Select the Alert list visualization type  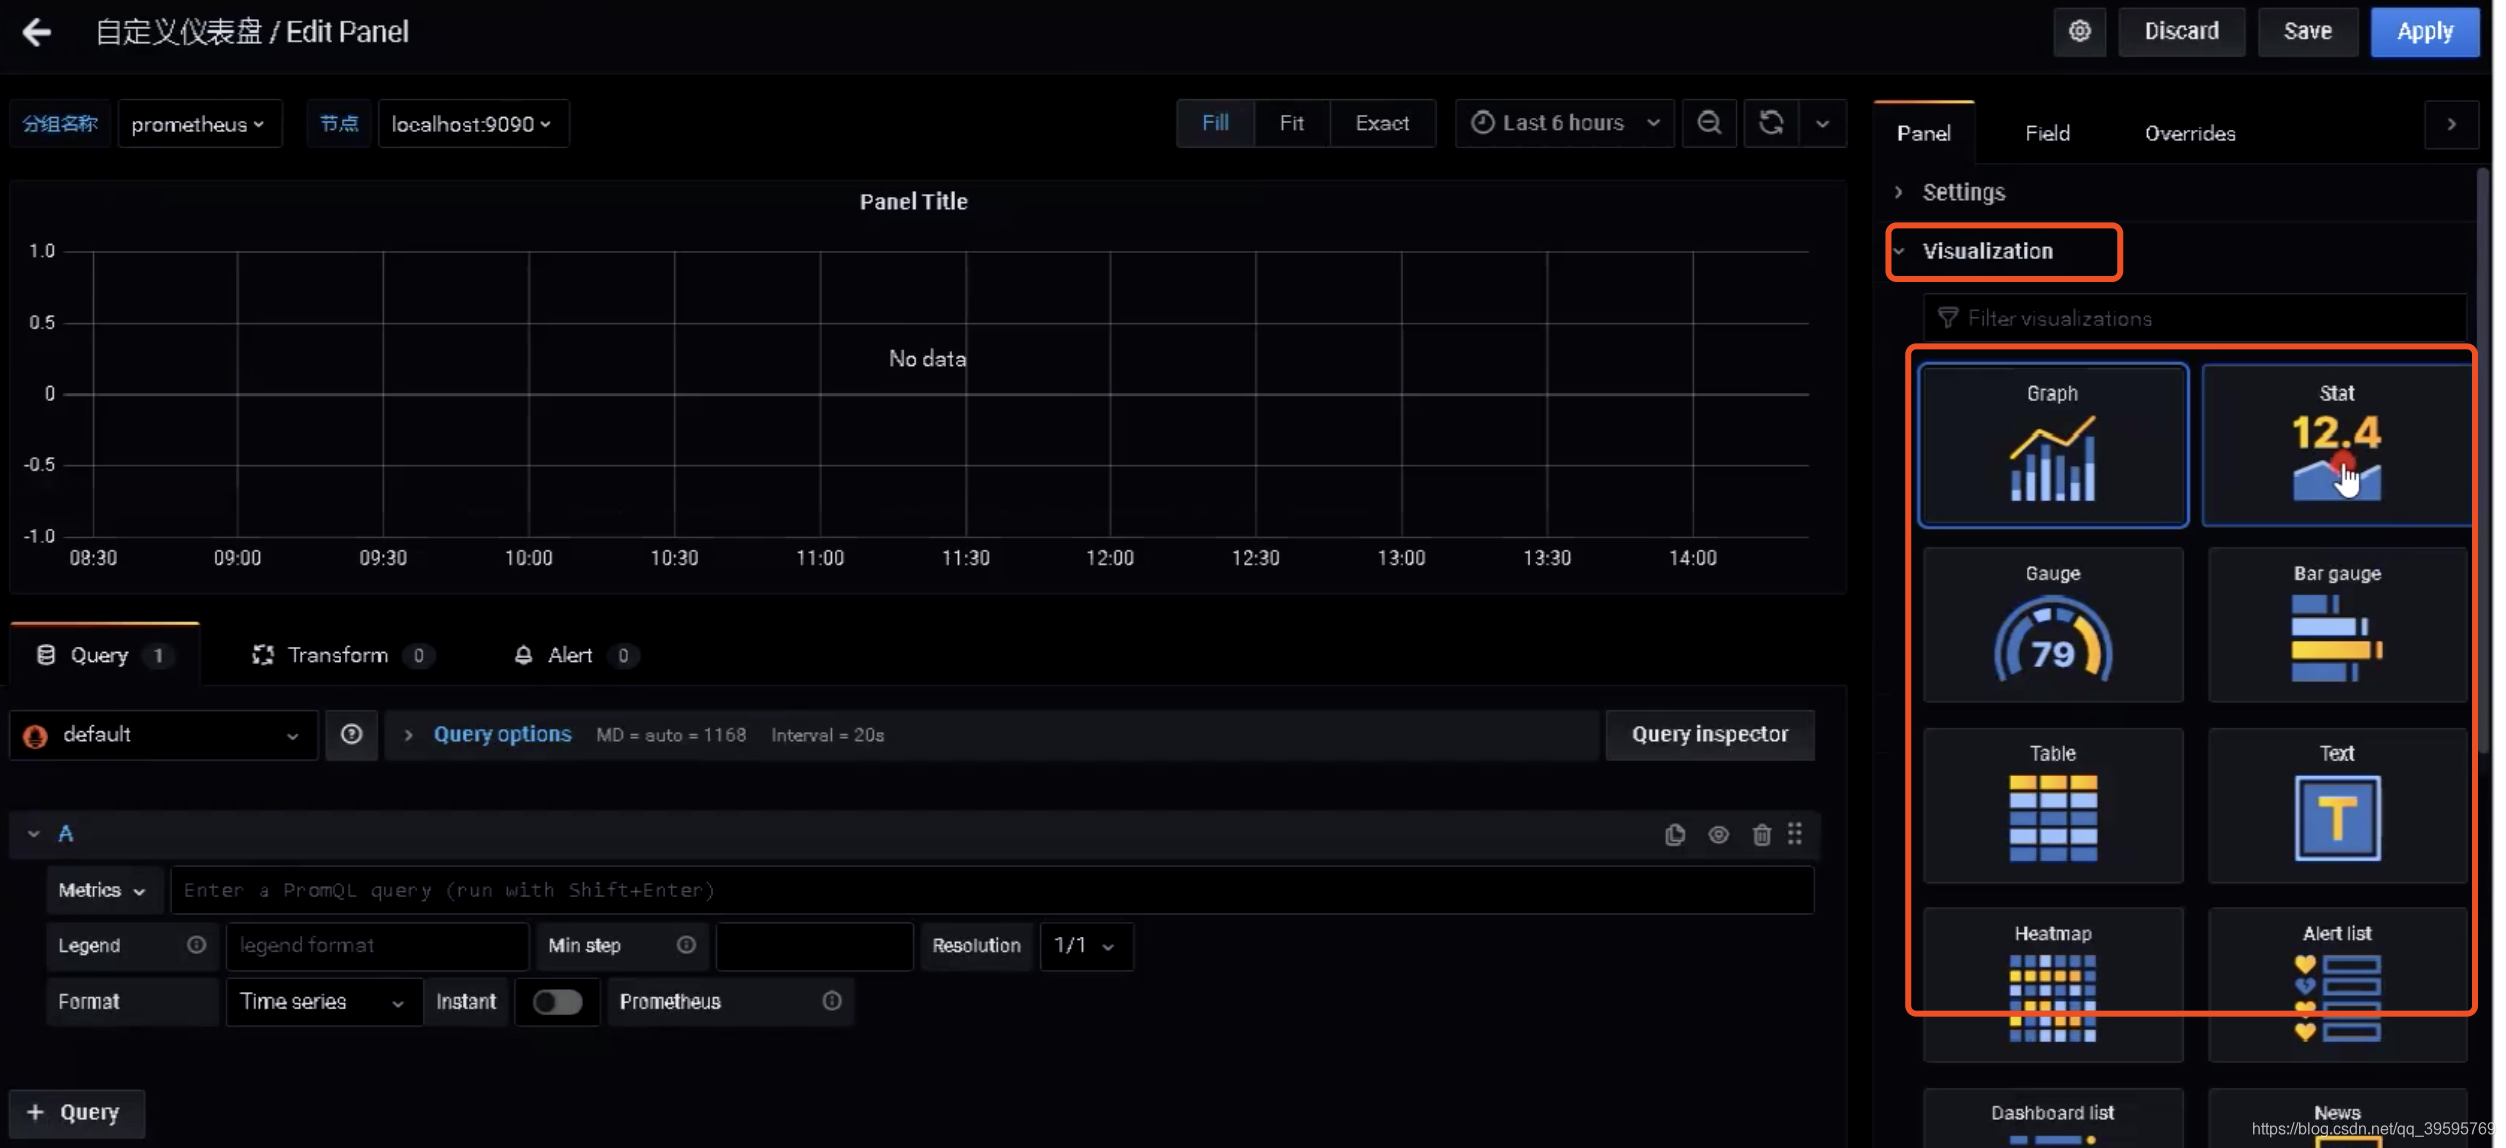2337,983
